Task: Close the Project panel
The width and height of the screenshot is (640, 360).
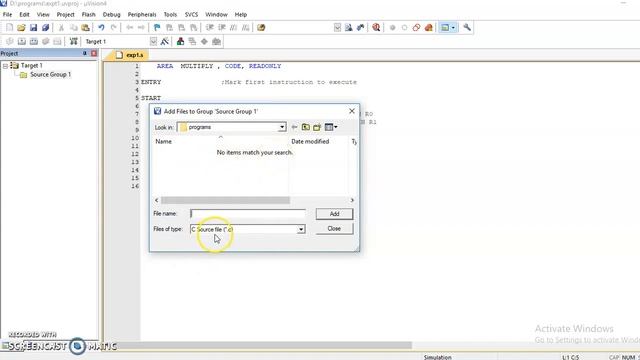Action: point(94,53)
